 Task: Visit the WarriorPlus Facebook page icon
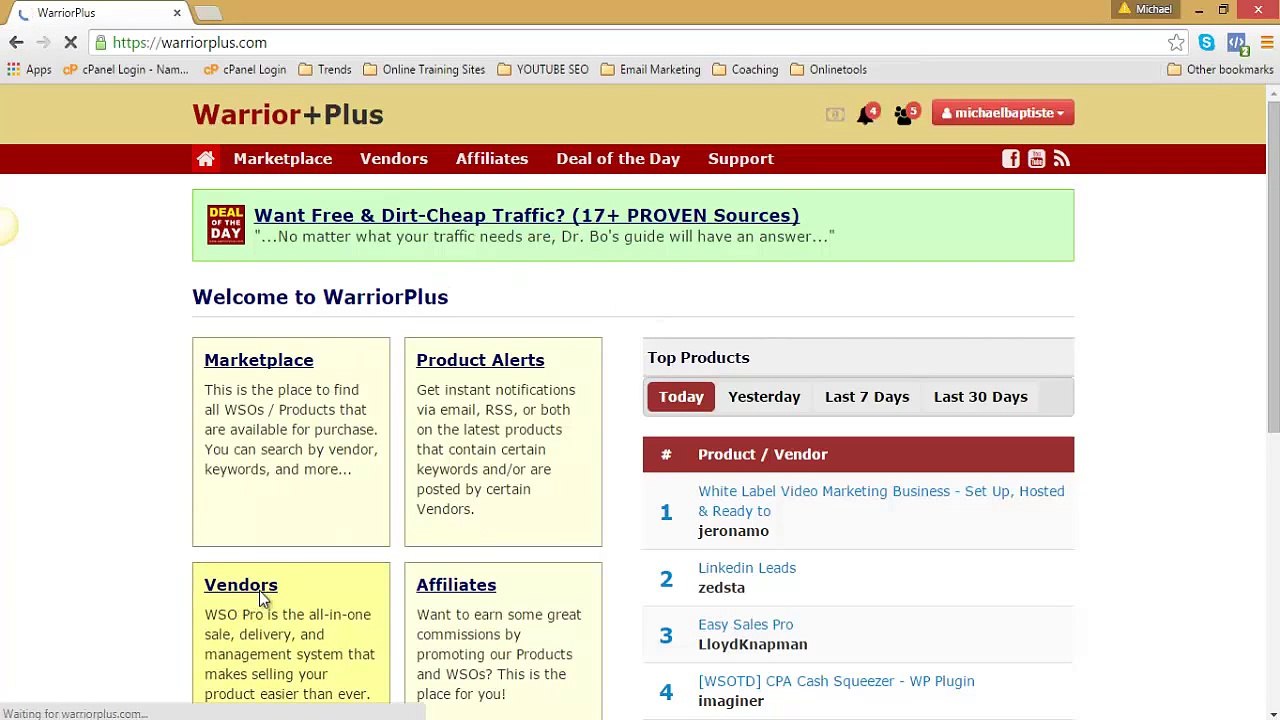(x=1011, y=159)
